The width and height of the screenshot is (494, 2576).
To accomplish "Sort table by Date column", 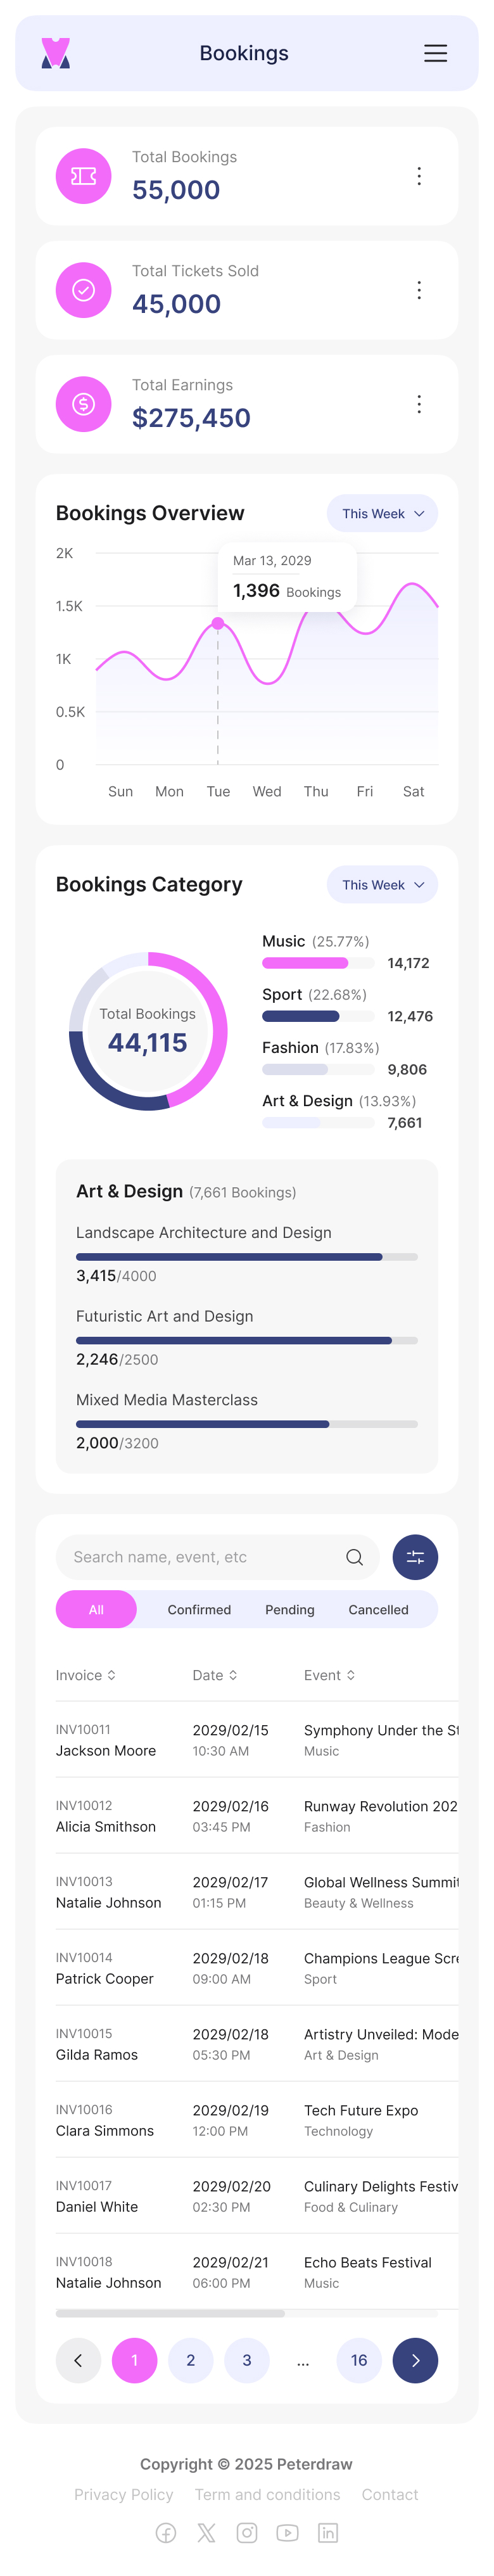I will click(x=215, y=1675).
